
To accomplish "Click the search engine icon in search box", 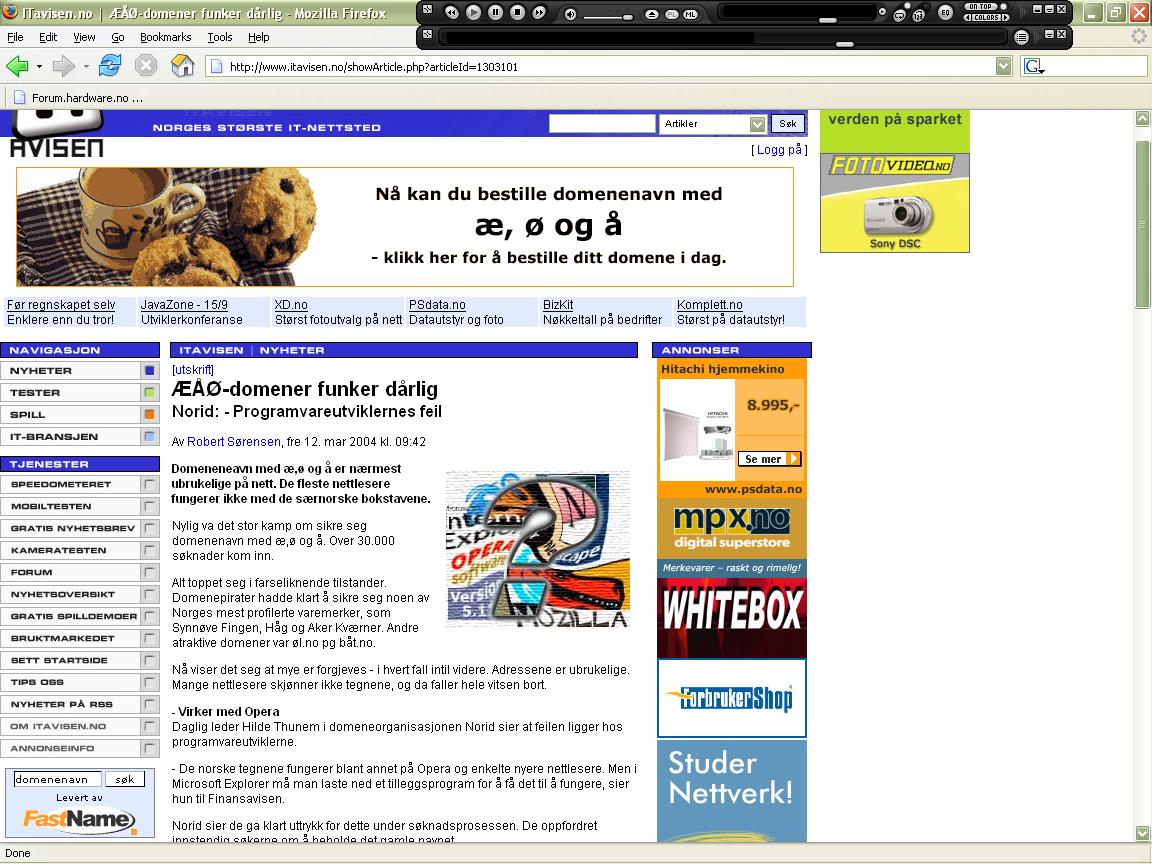I will 1034,66.
